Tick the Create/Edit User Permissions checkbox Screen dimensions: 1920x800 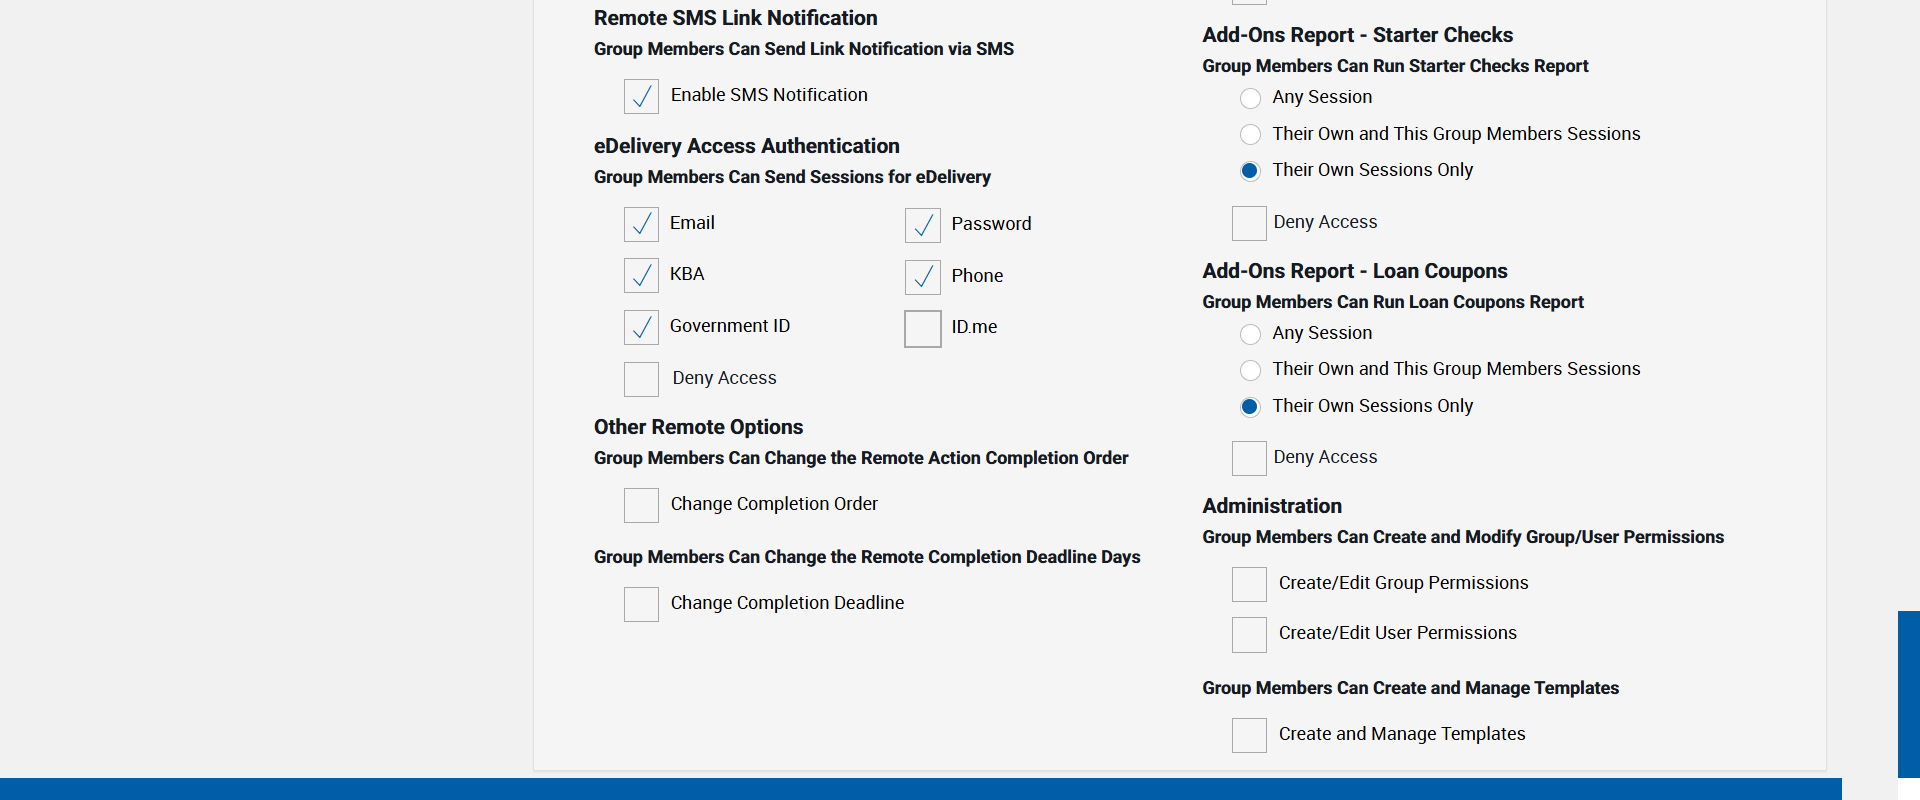click(x=1249, y=634)
